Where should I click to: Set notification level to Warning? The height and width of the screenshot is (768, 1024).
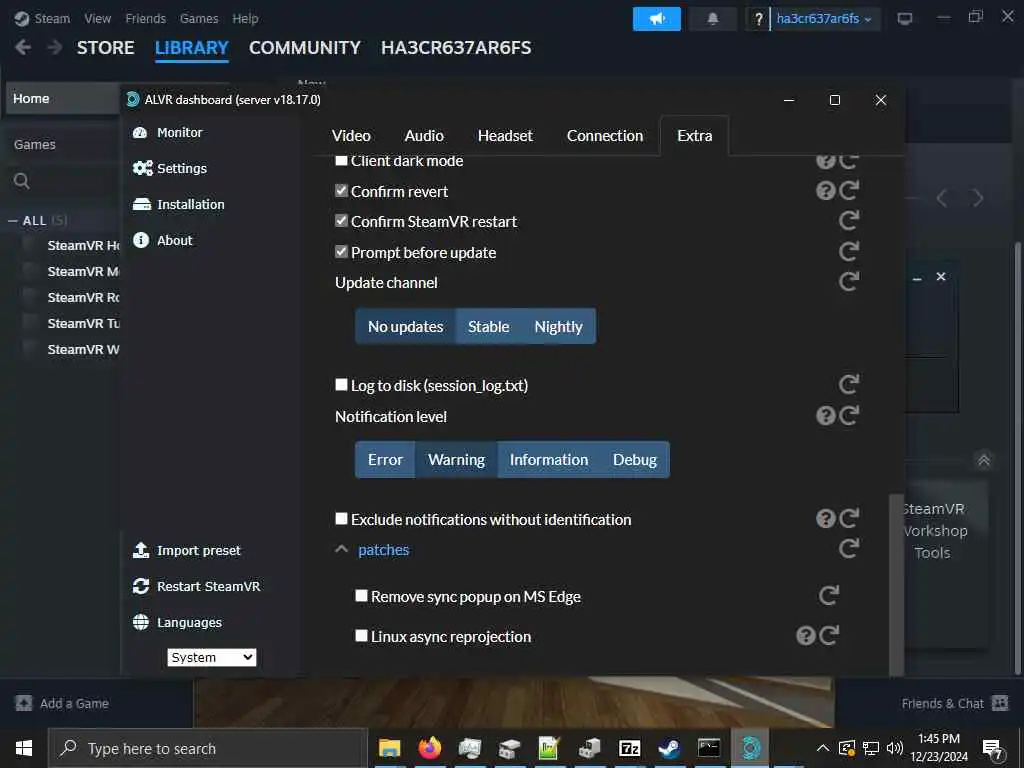point(456,460)
